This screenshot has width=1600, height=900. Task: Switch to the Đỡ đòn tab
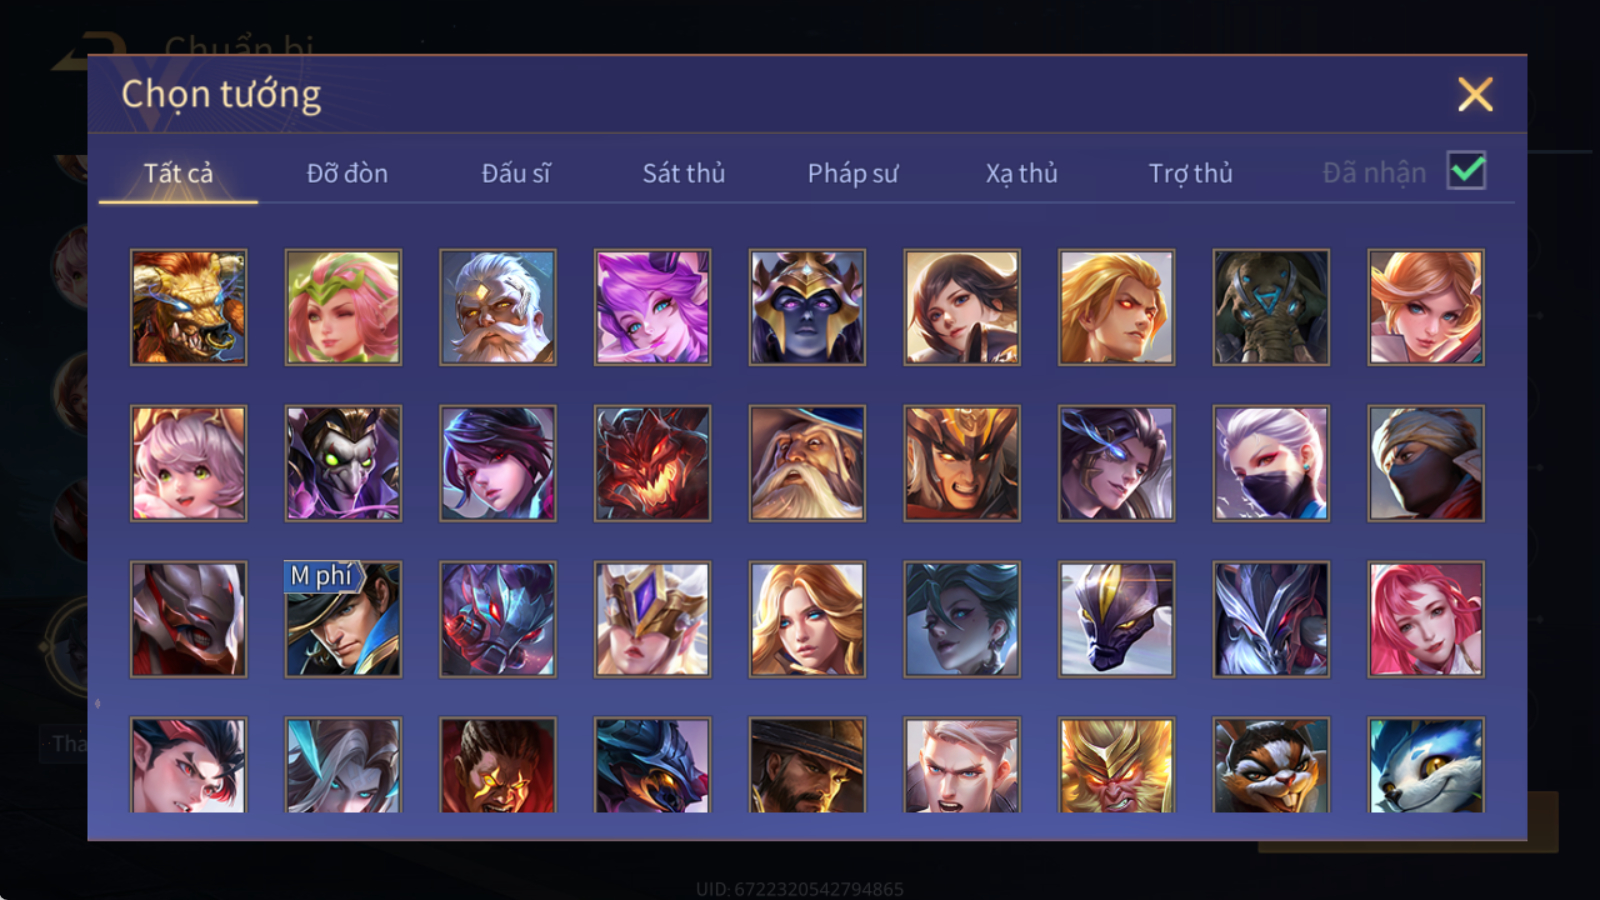347,173
